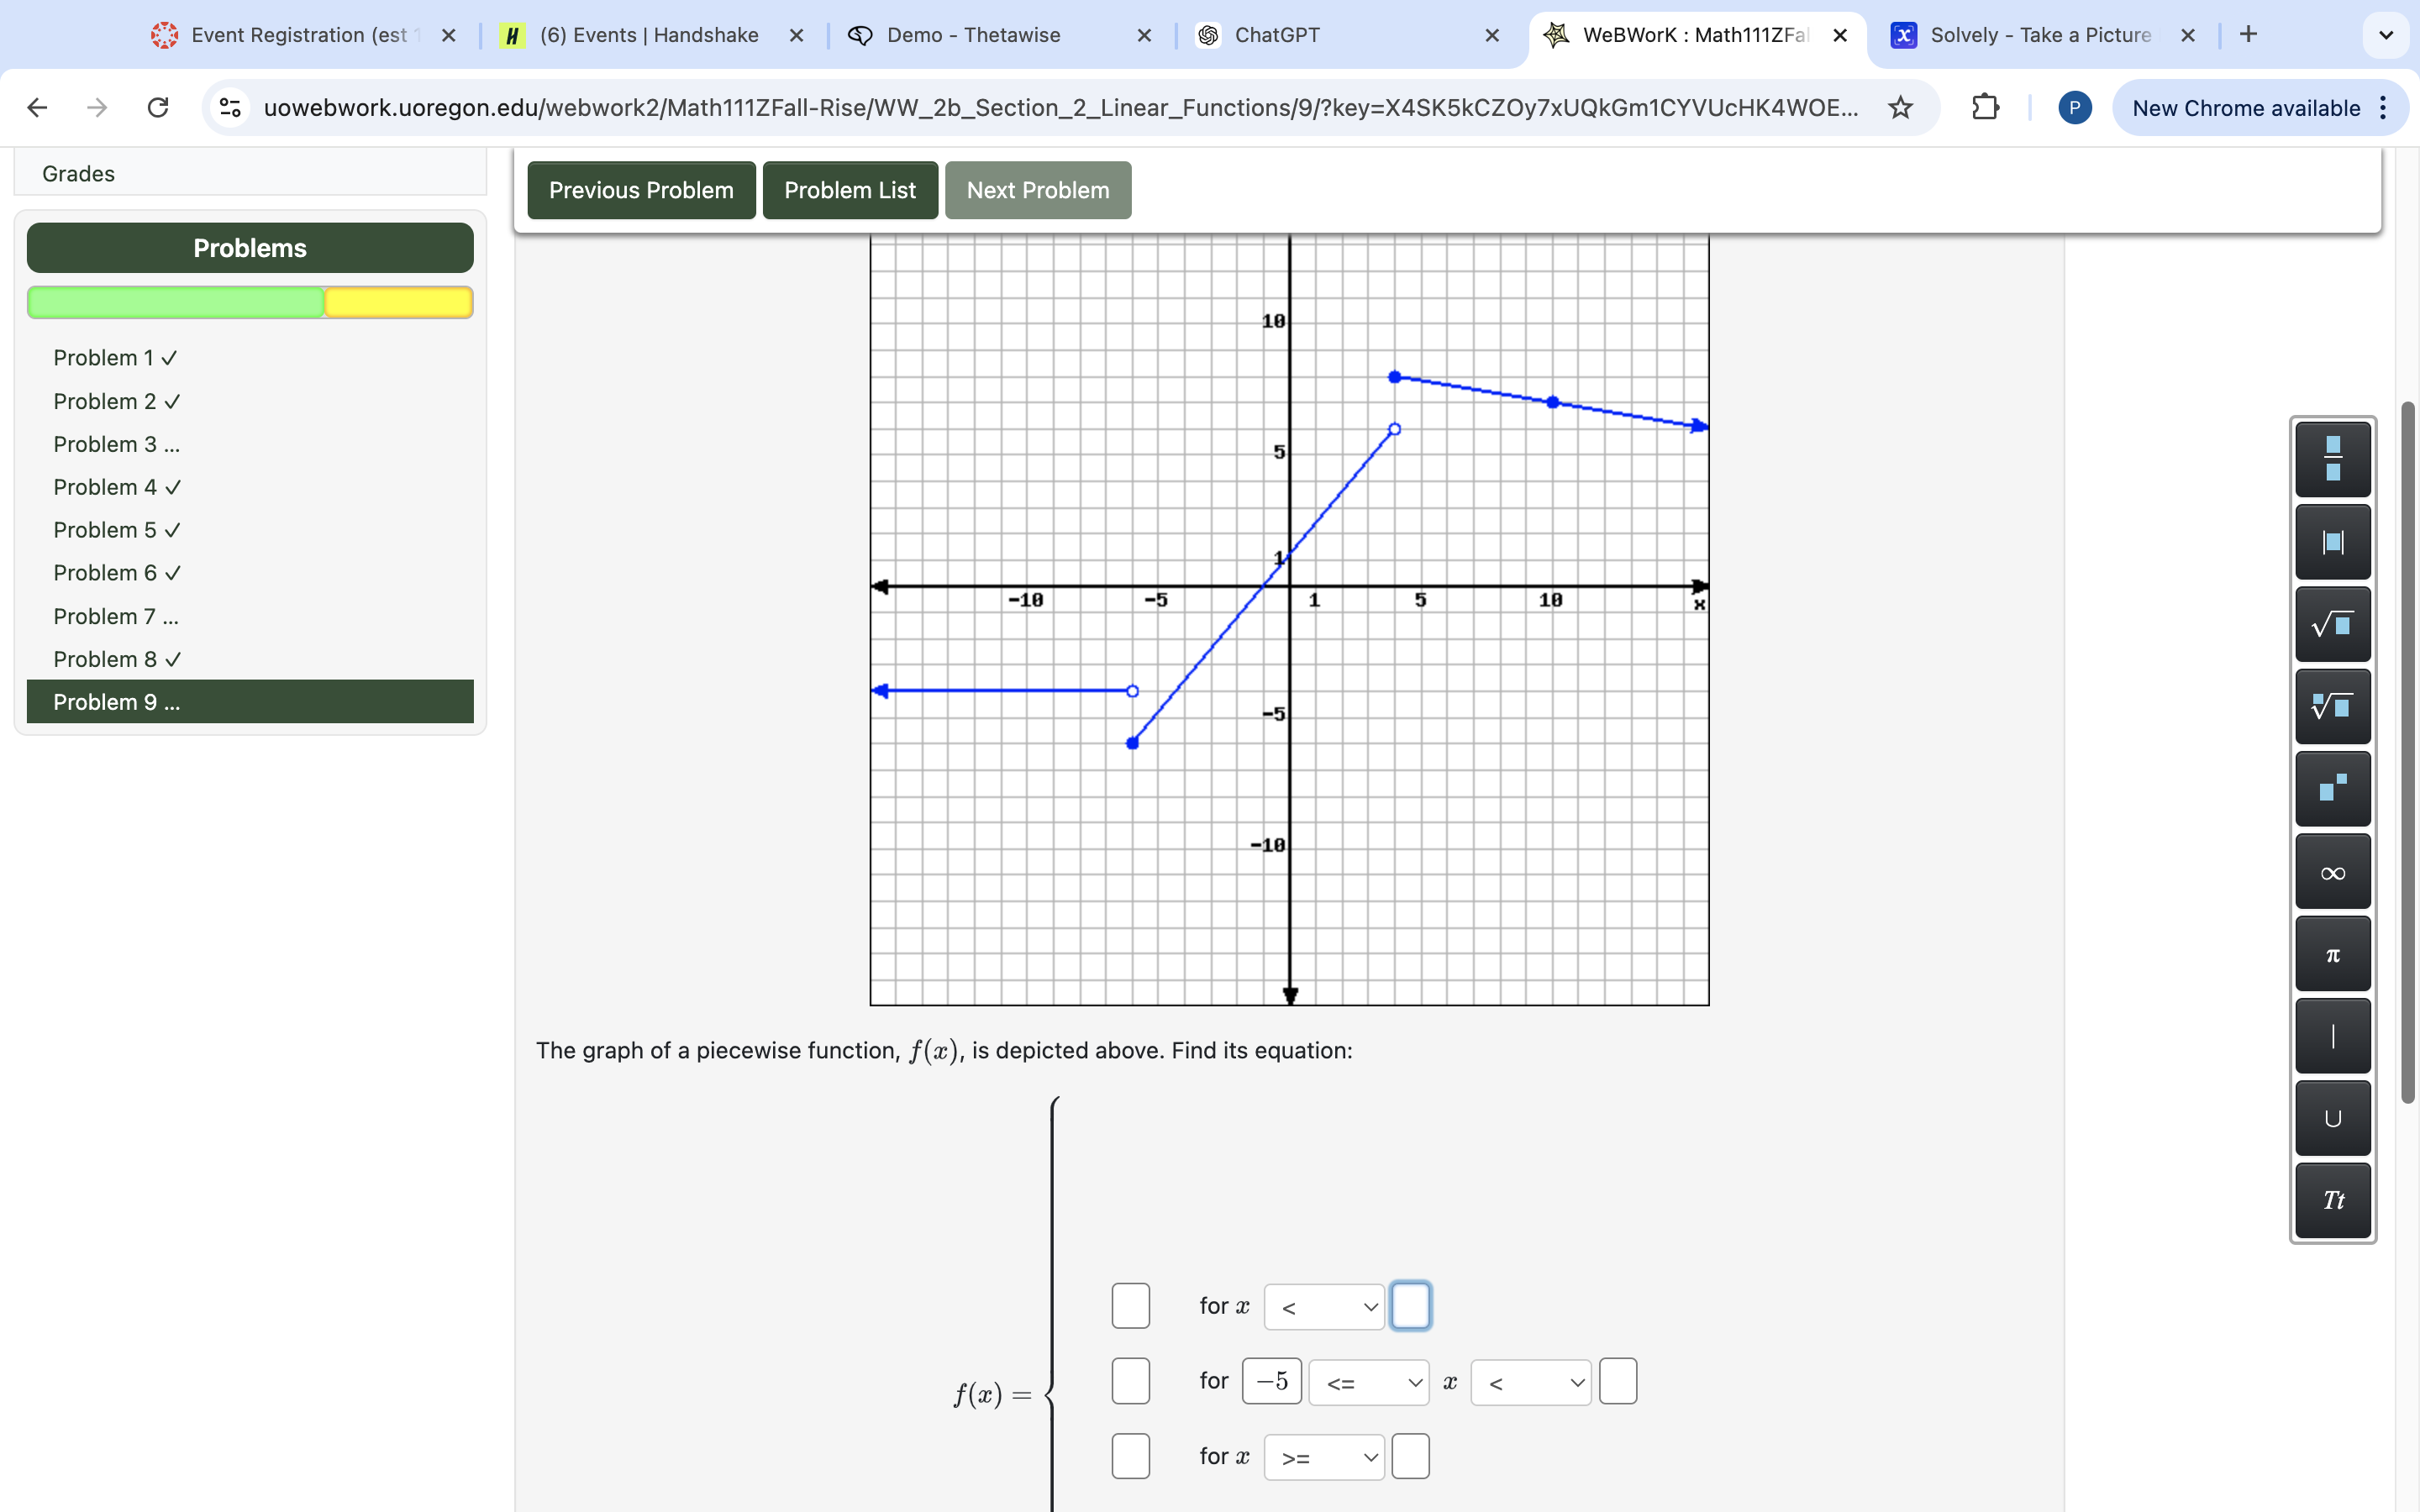Open Problem 8 in sidebar
The image size is (2420, 1512).
pos(116,659)
